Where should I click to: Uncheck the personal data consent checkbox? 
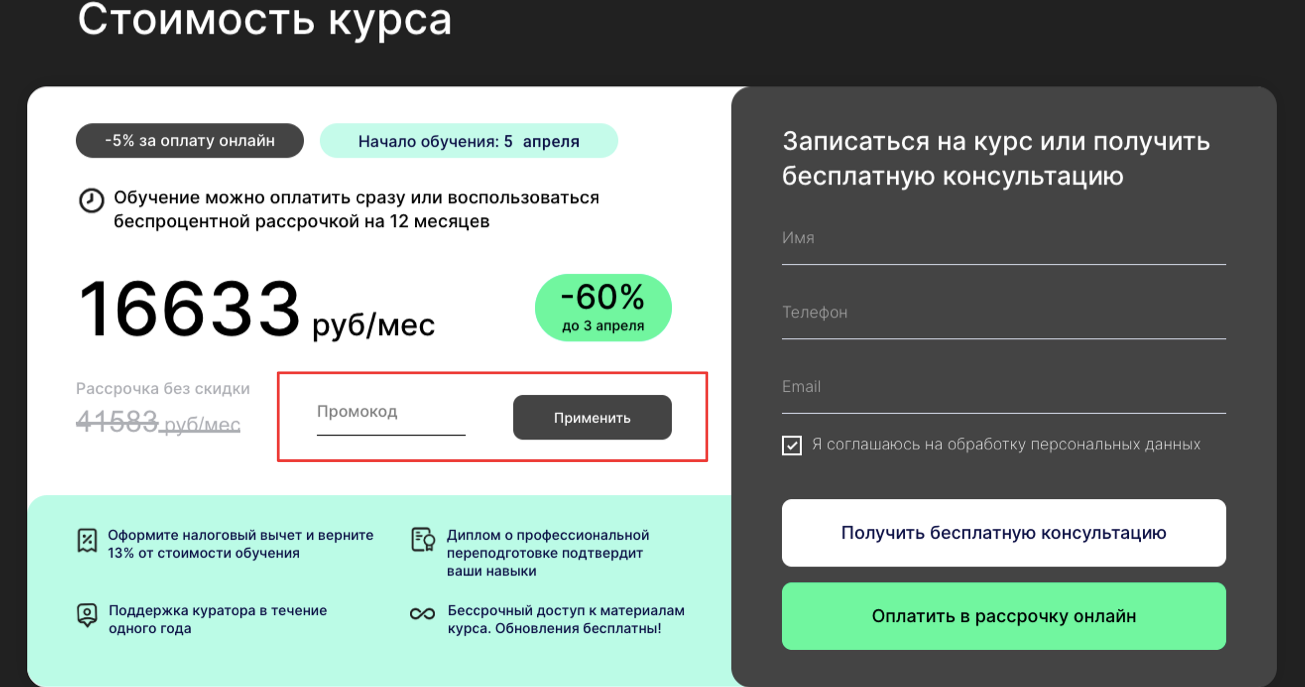pyautogui.click(x=792, y=445)
